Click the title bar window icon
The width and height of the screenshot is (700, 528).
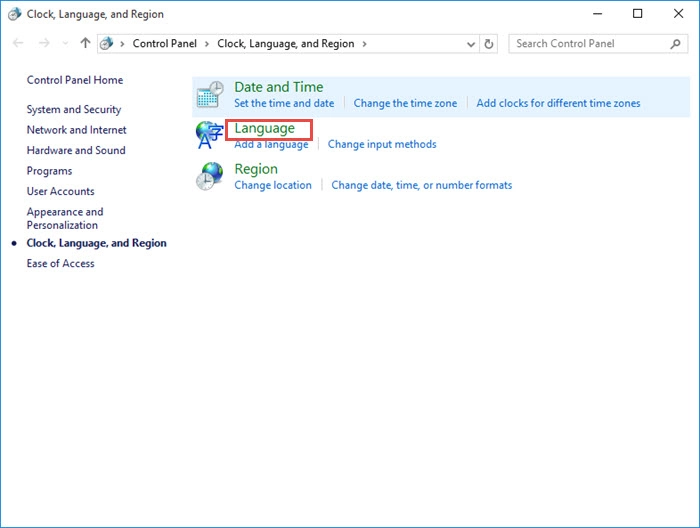[14, 14]
